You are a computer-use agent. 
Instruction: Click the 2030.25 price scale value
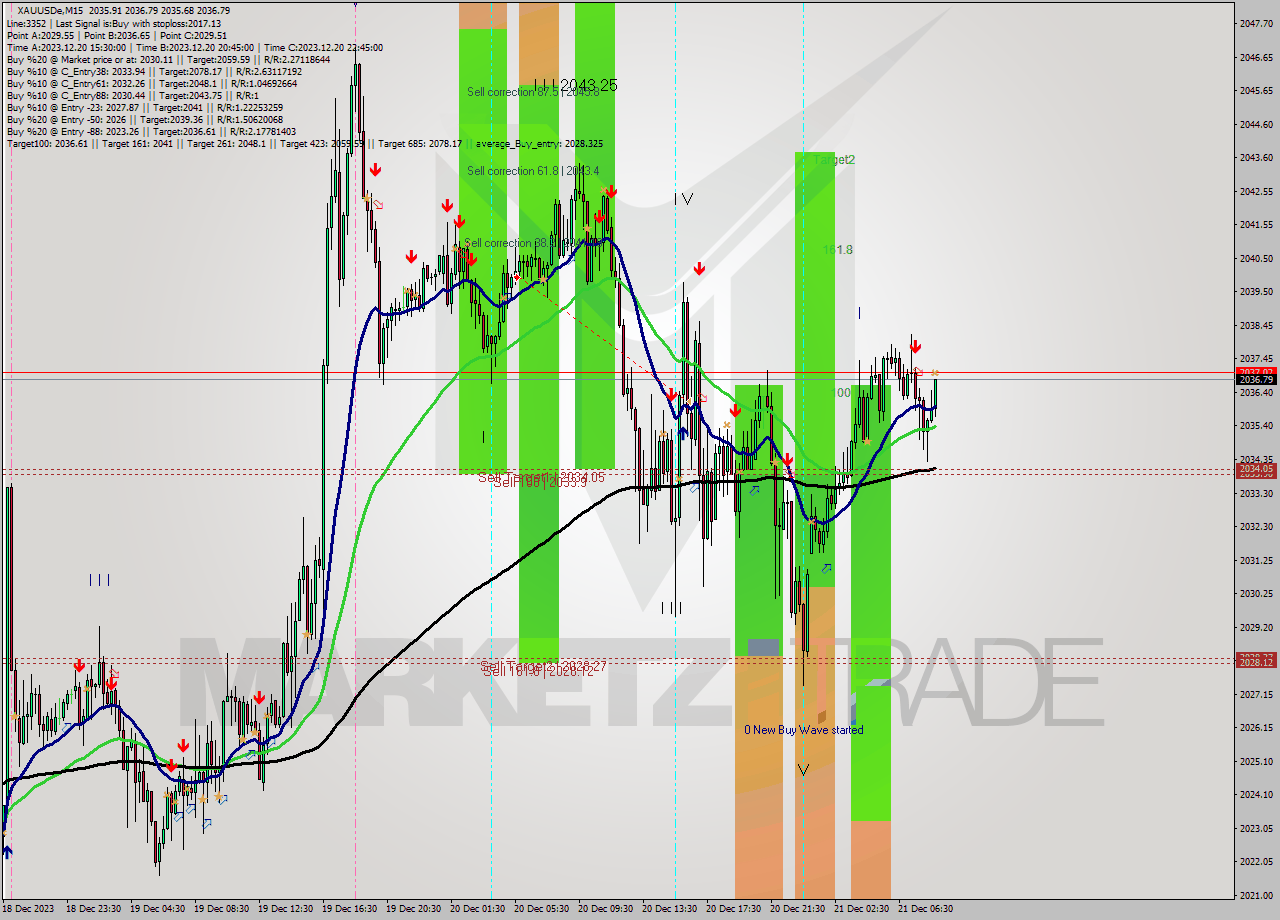1256,593
